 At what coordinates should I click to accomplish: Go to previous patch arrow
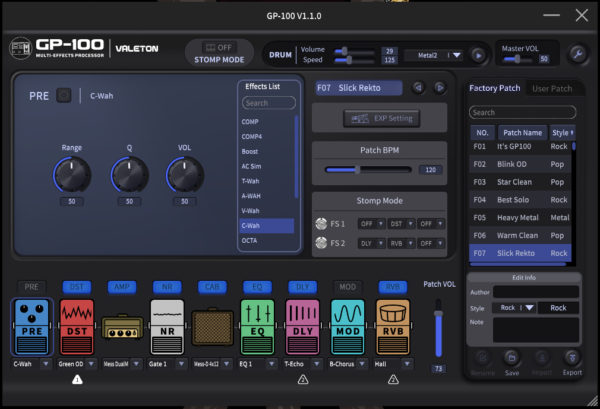[419, 88]
